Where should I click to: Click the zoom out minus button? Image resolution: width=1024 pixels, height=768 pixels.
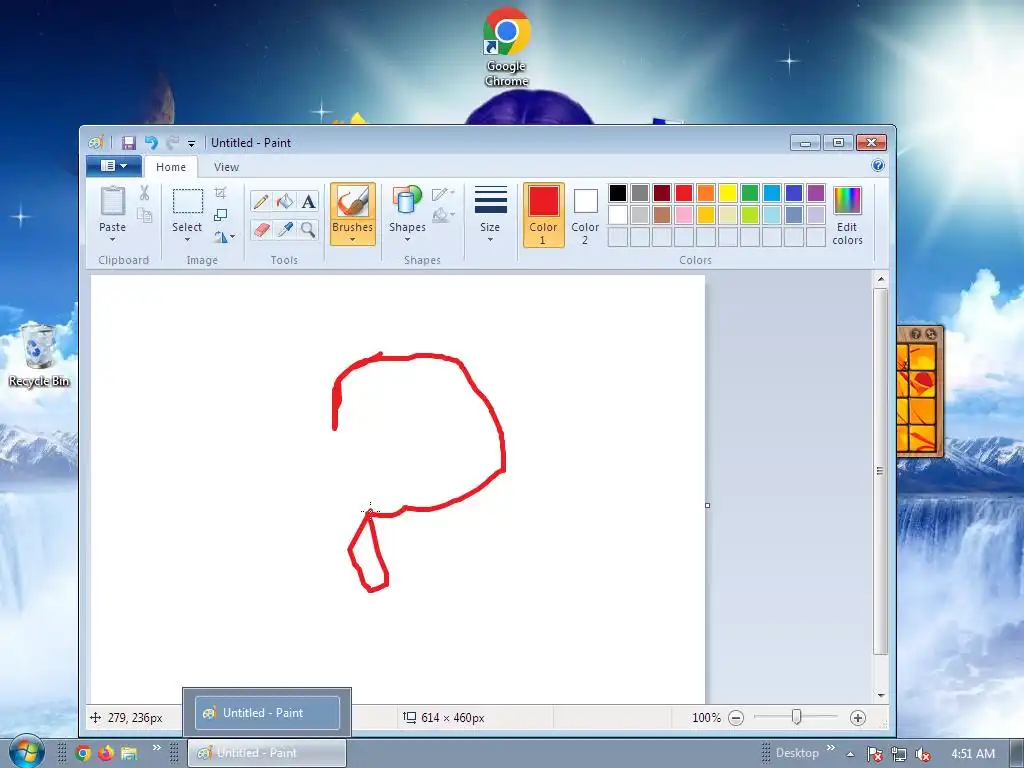(x=736, y=718)
